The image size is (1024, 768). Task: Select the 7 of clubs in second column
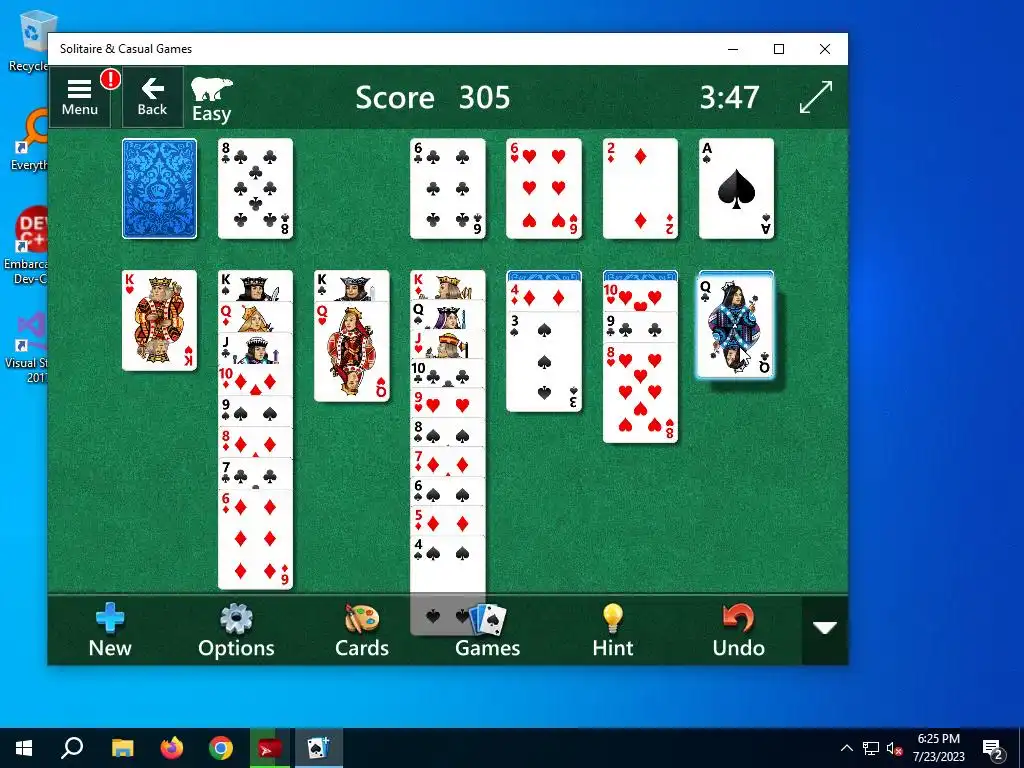pyautogui.click(x=255, y=474)
